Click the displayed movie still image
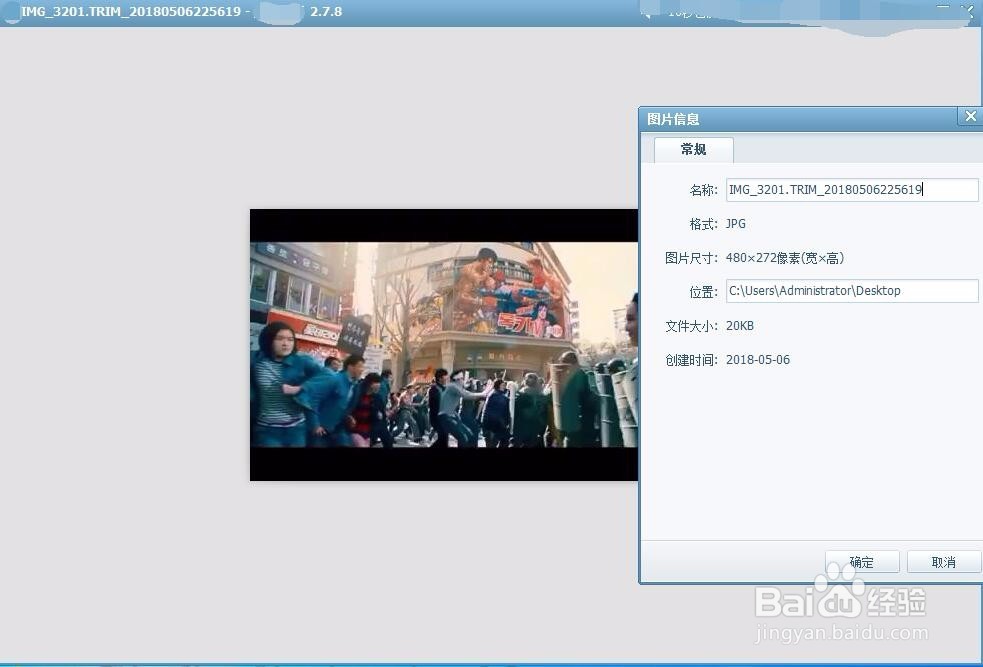Screen dimensions: 983x667 [x=444, y=345]
